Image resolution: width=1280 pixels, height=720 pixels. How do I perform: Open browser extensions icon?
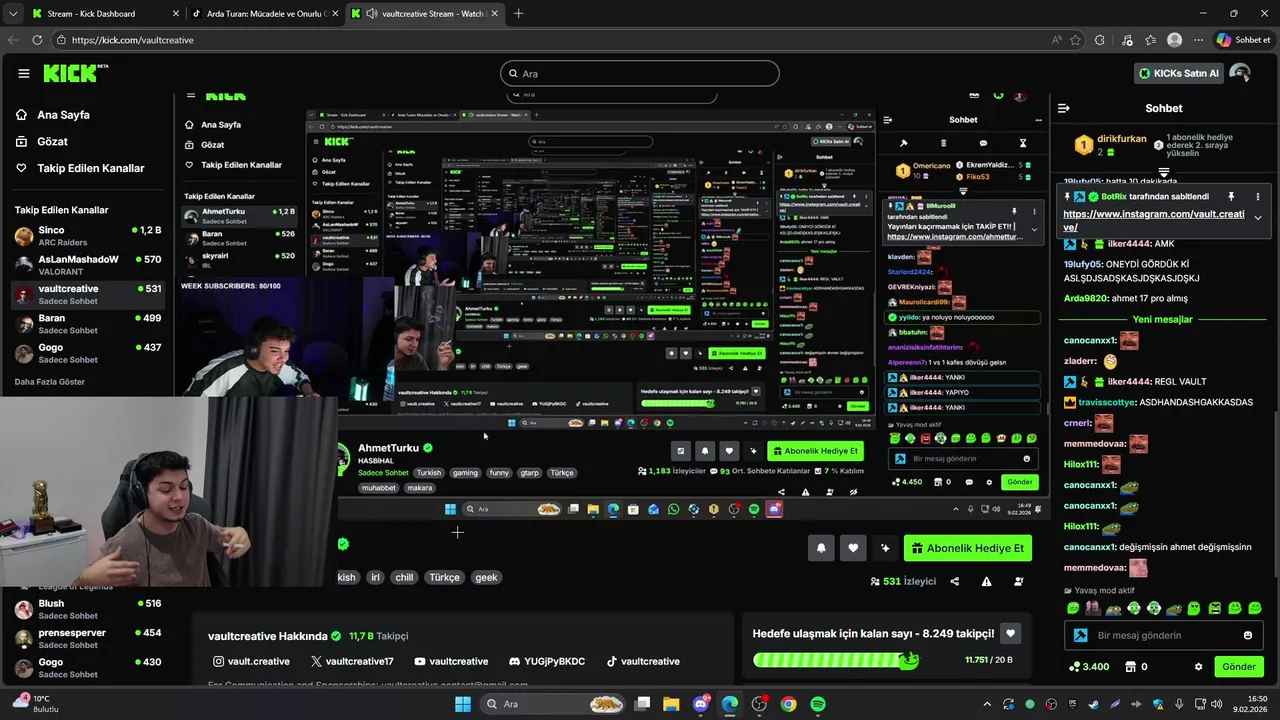[1100, 40]
